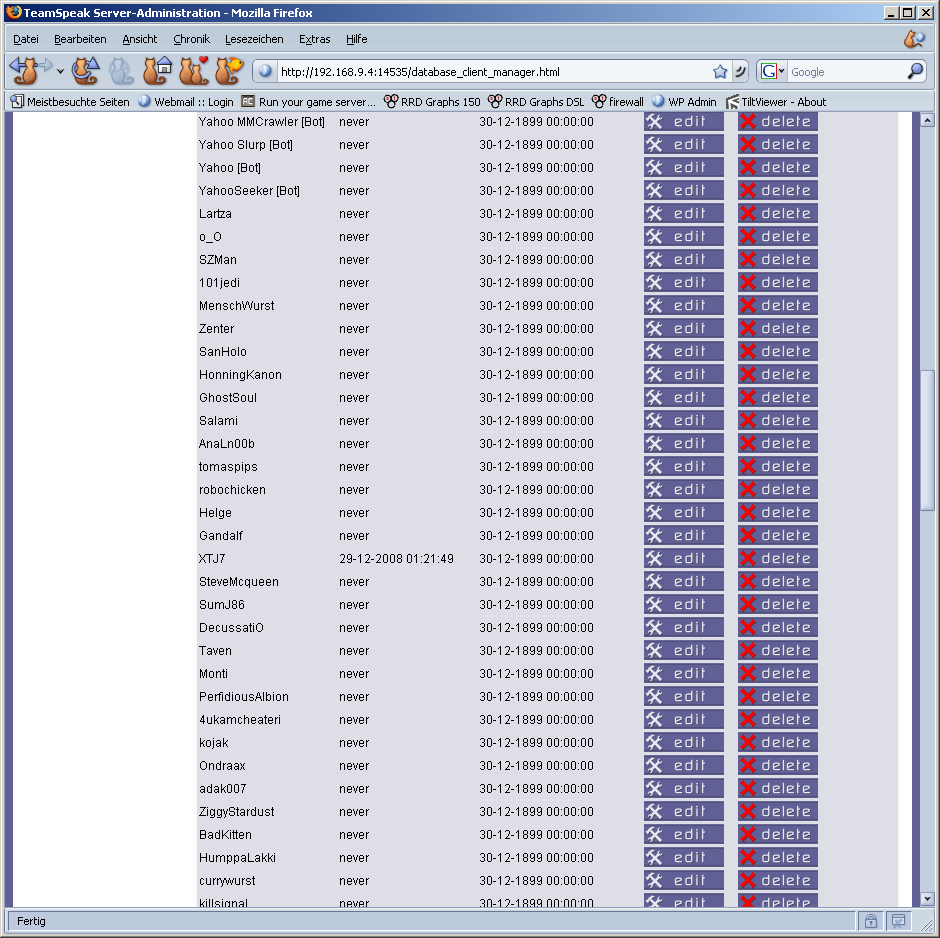The height and width of the screenshot is (938, 940).
Task: Open the Datei menu
Action: click(x=26, y=39)
